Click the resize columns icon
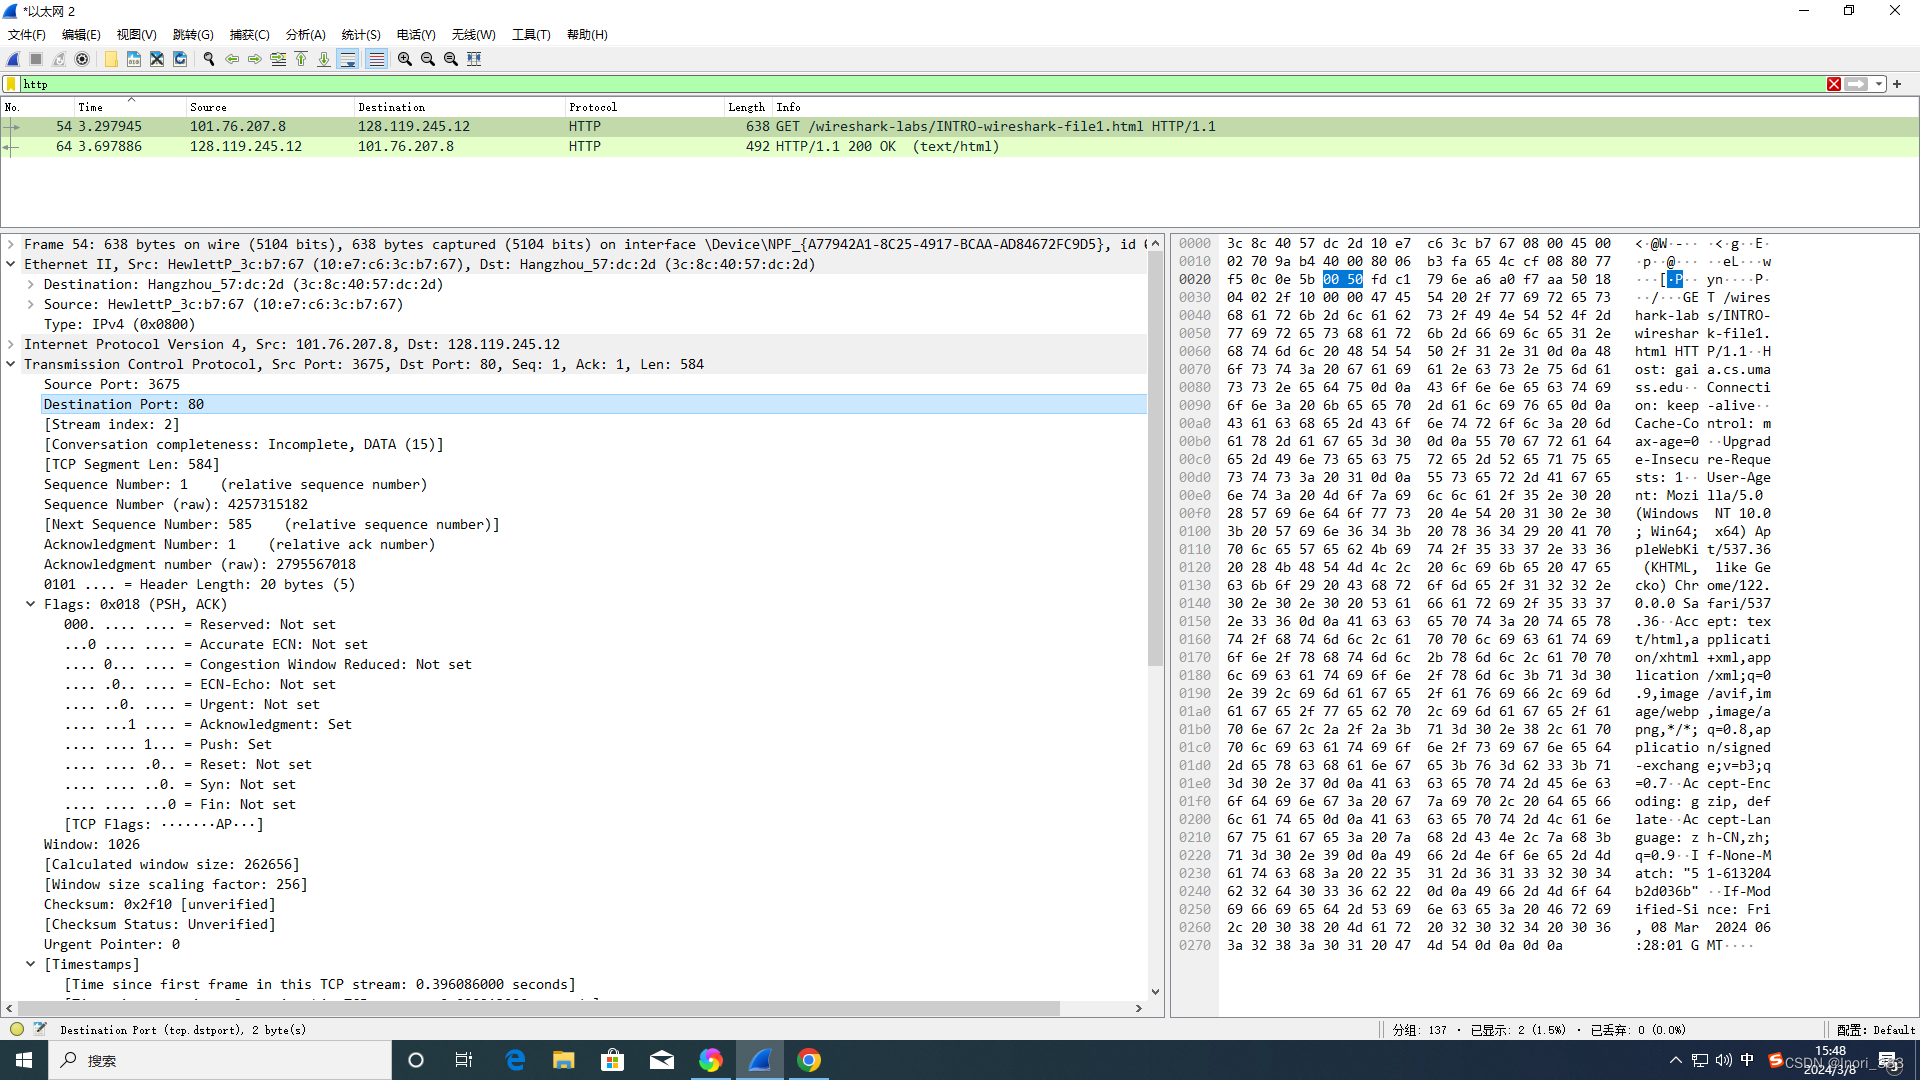This screenshot has height=1080, width=1920. tap(474, 59)
